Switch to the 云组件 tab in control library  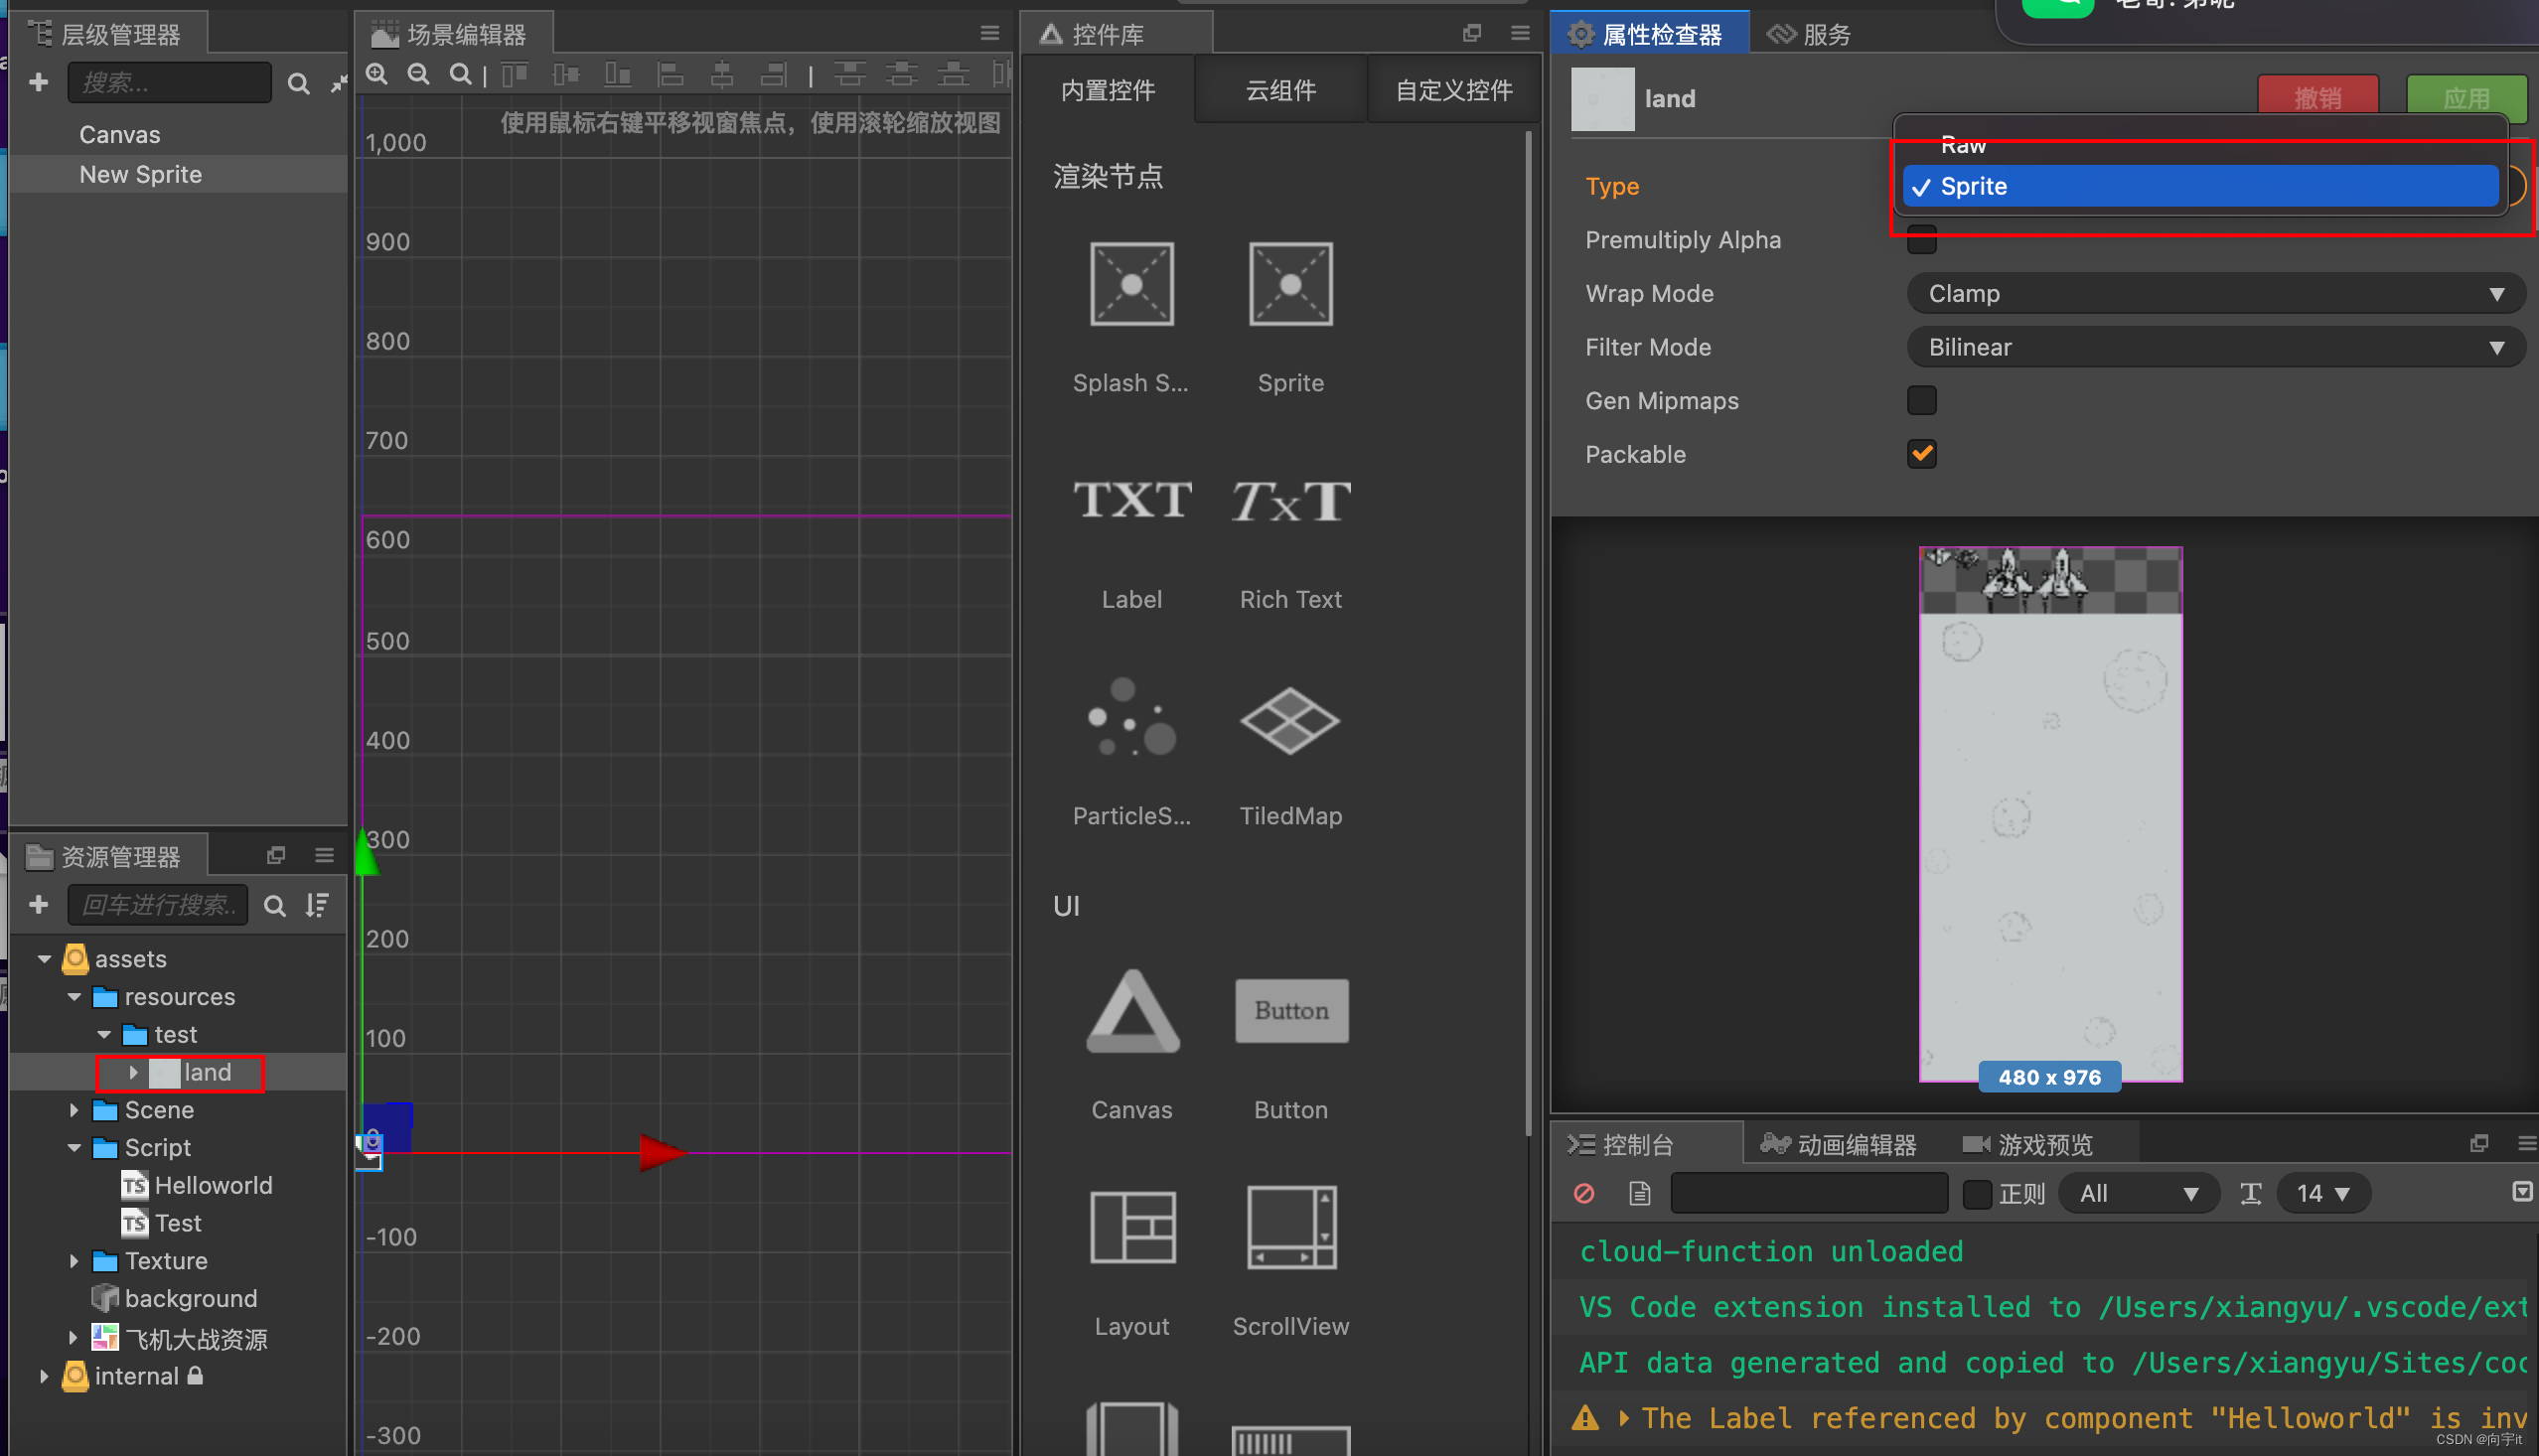[x=1280, y=90]
